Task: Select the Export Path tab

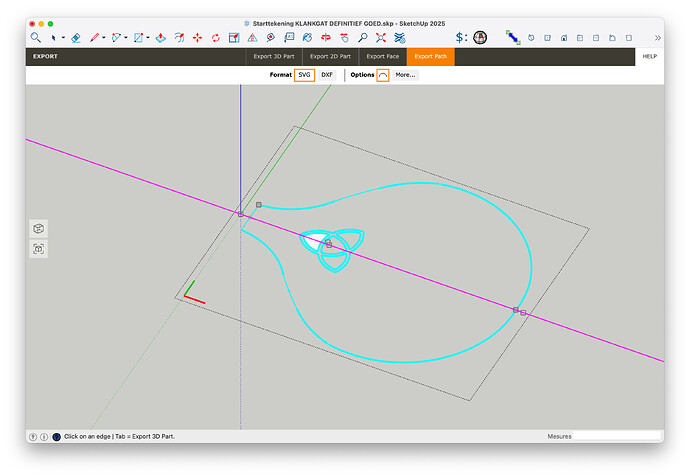Action: pos(430,56)
